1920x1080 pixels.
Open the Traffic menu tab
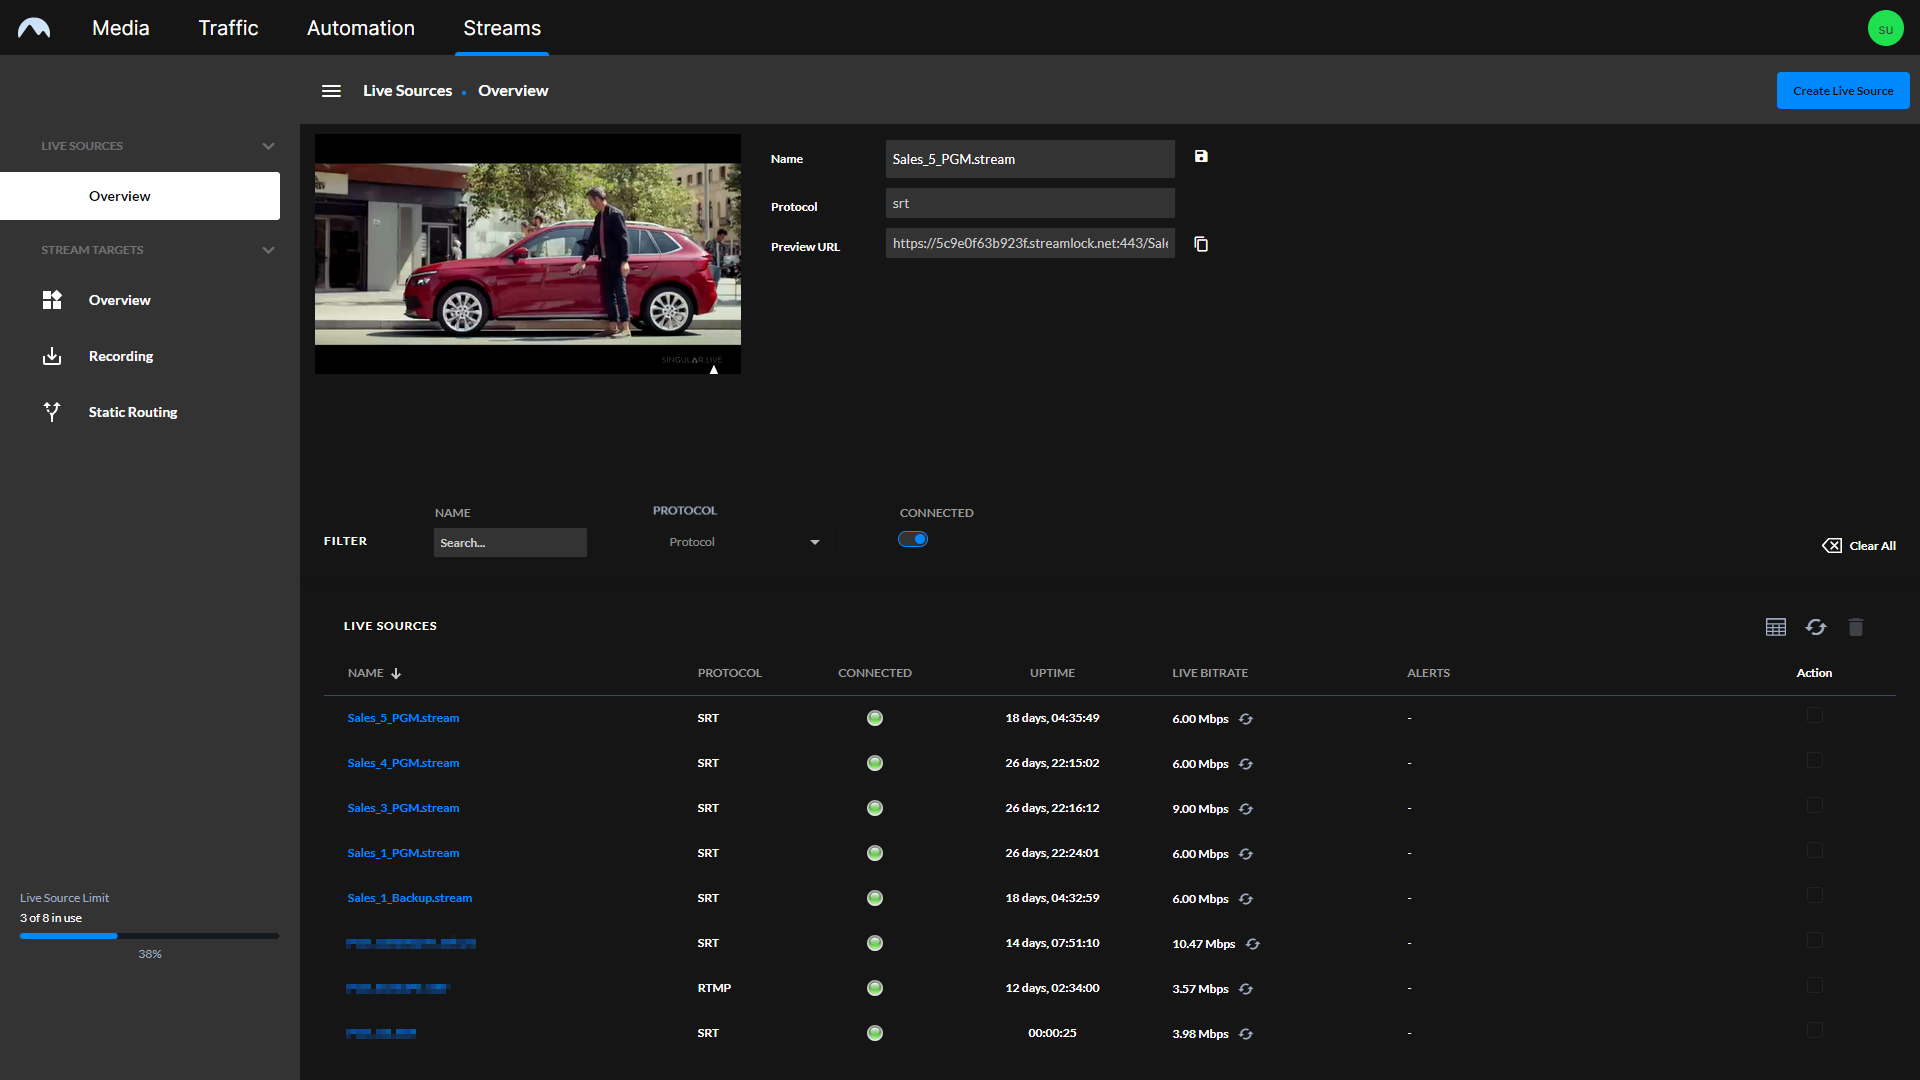[228, 28]
